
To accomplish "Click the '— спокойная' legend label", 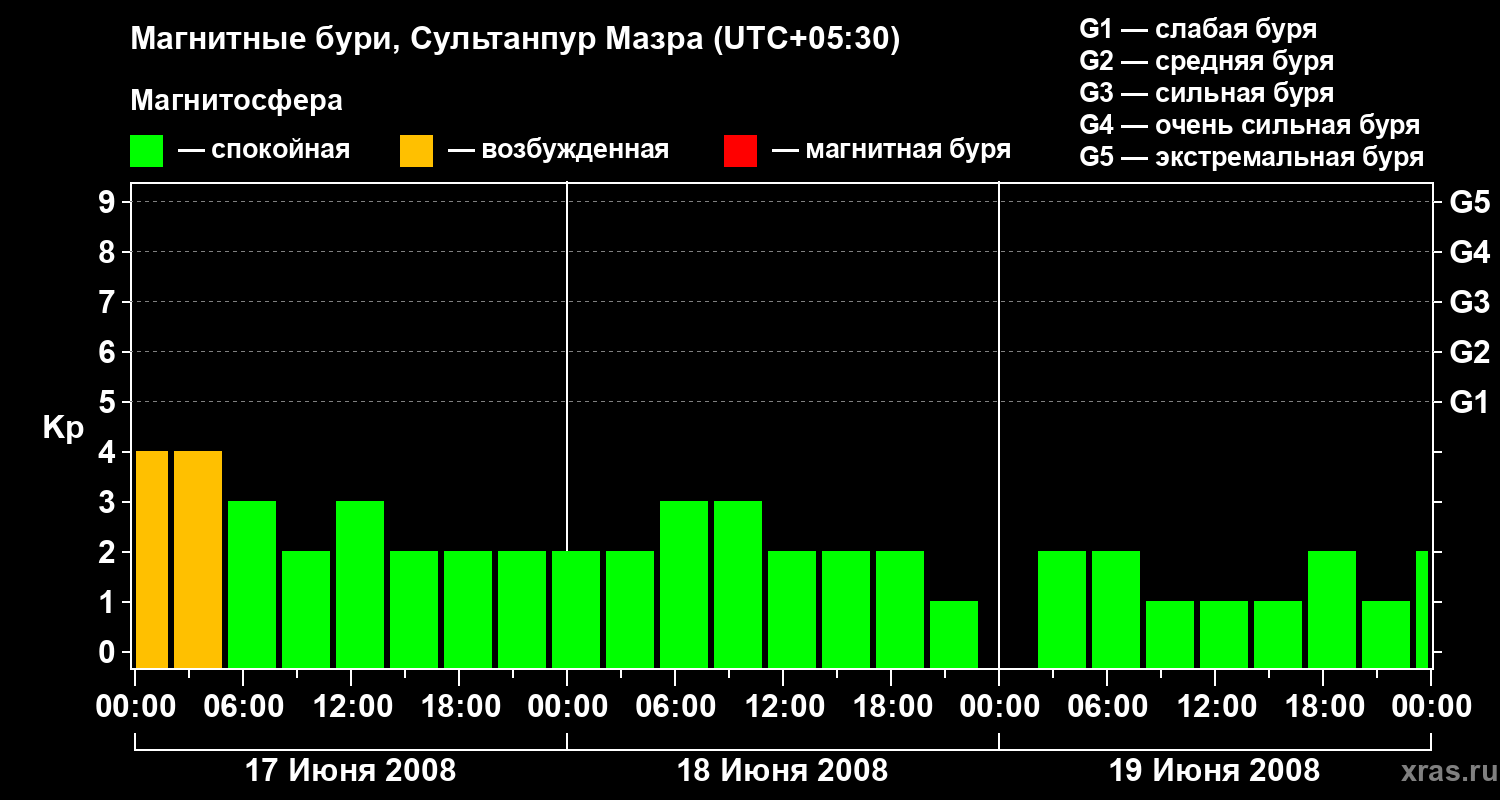I will (x=264, y=151).
